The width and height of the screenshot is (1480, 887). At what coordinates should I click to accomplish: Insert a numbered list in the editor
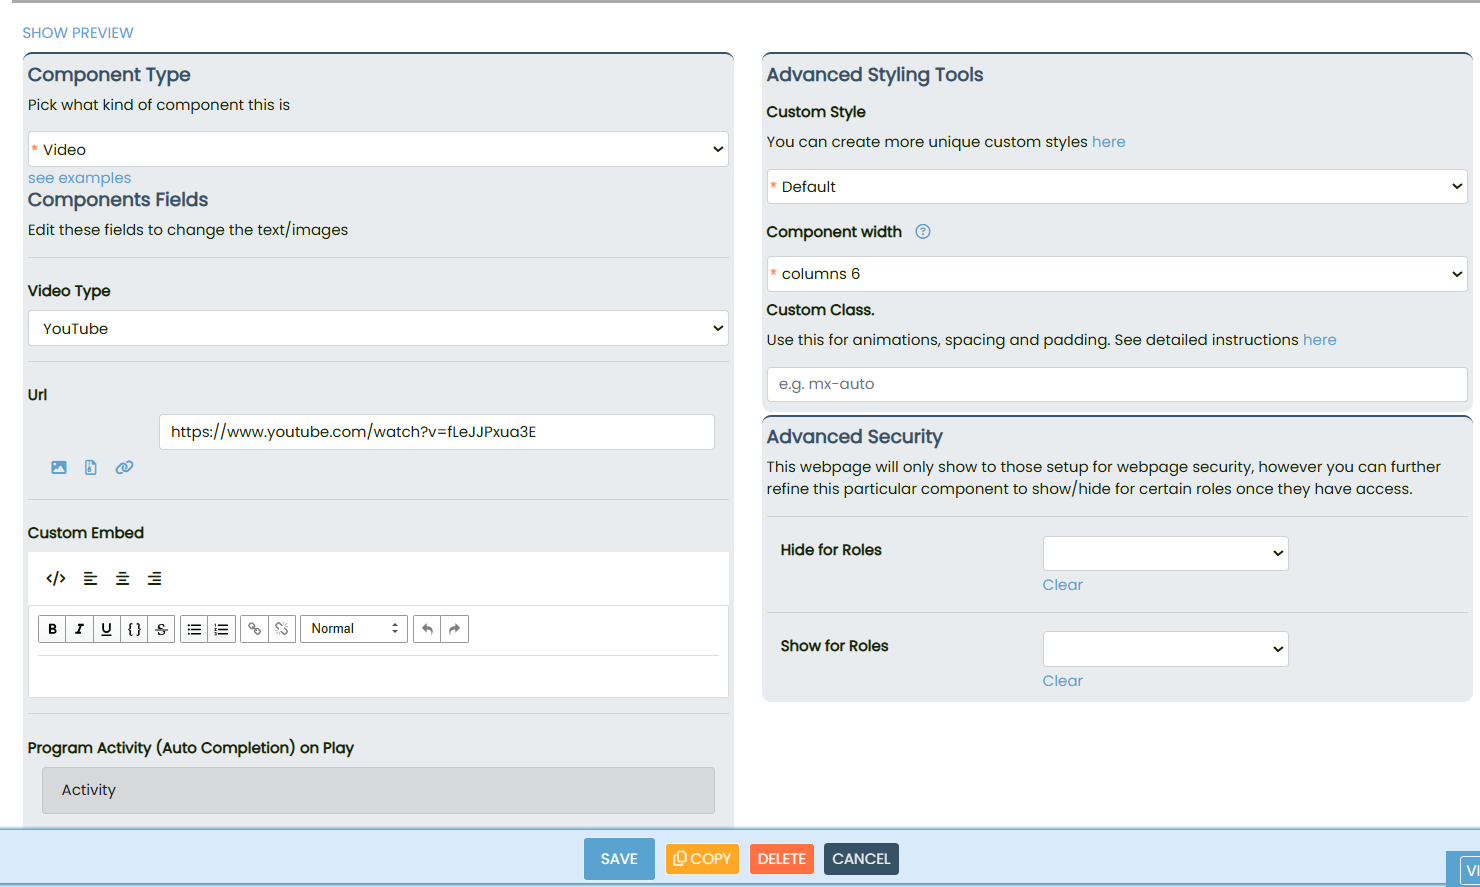click(x=221, y=629)
